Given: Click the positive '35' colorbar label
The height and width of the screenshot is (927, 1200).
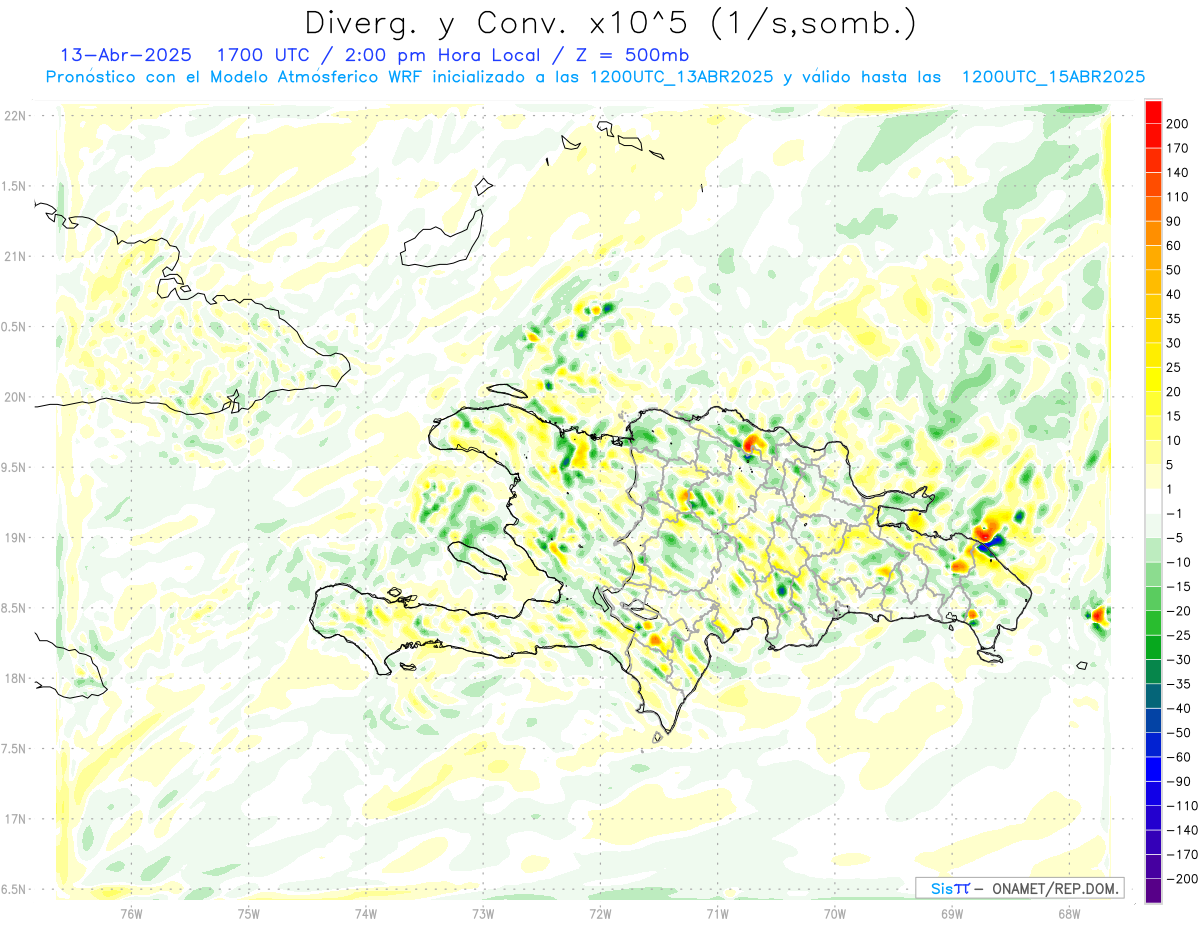Looking at the screenshot, I should pyautogui.click(x=1174, y=319).
